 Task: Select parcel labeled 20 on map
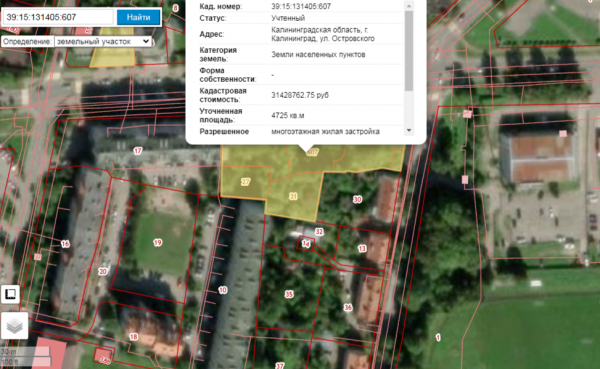(103, 271)
